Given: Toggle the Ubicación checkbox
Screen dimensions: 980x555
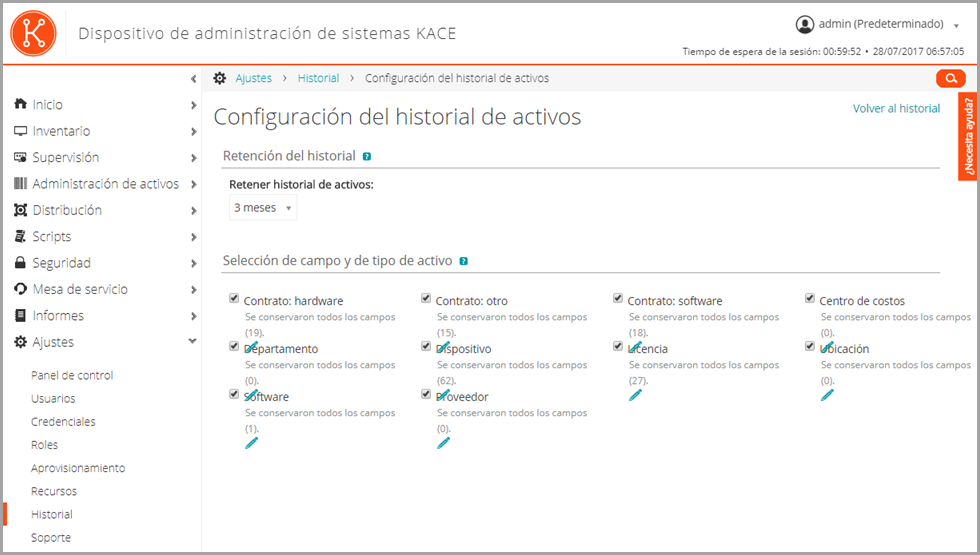Looking at the screenshot, I should (x=809, y=346).
